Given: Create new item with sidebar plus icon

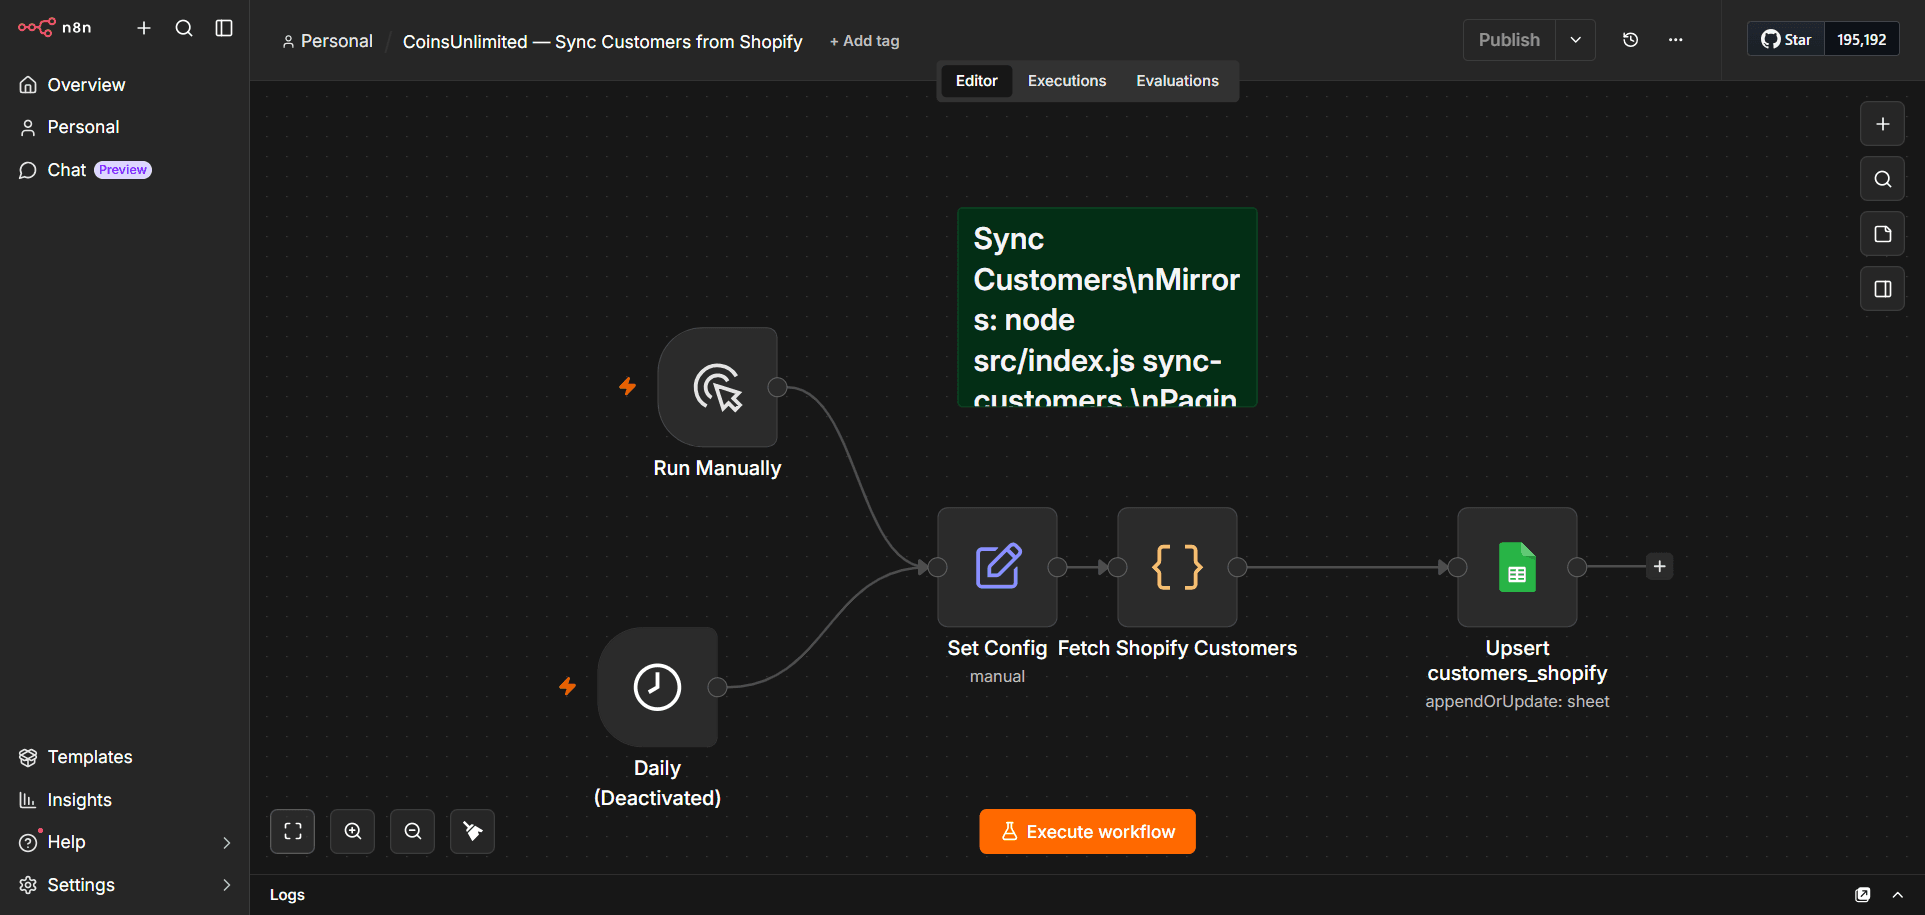Looking at the screenshot, I should [144, 28].
